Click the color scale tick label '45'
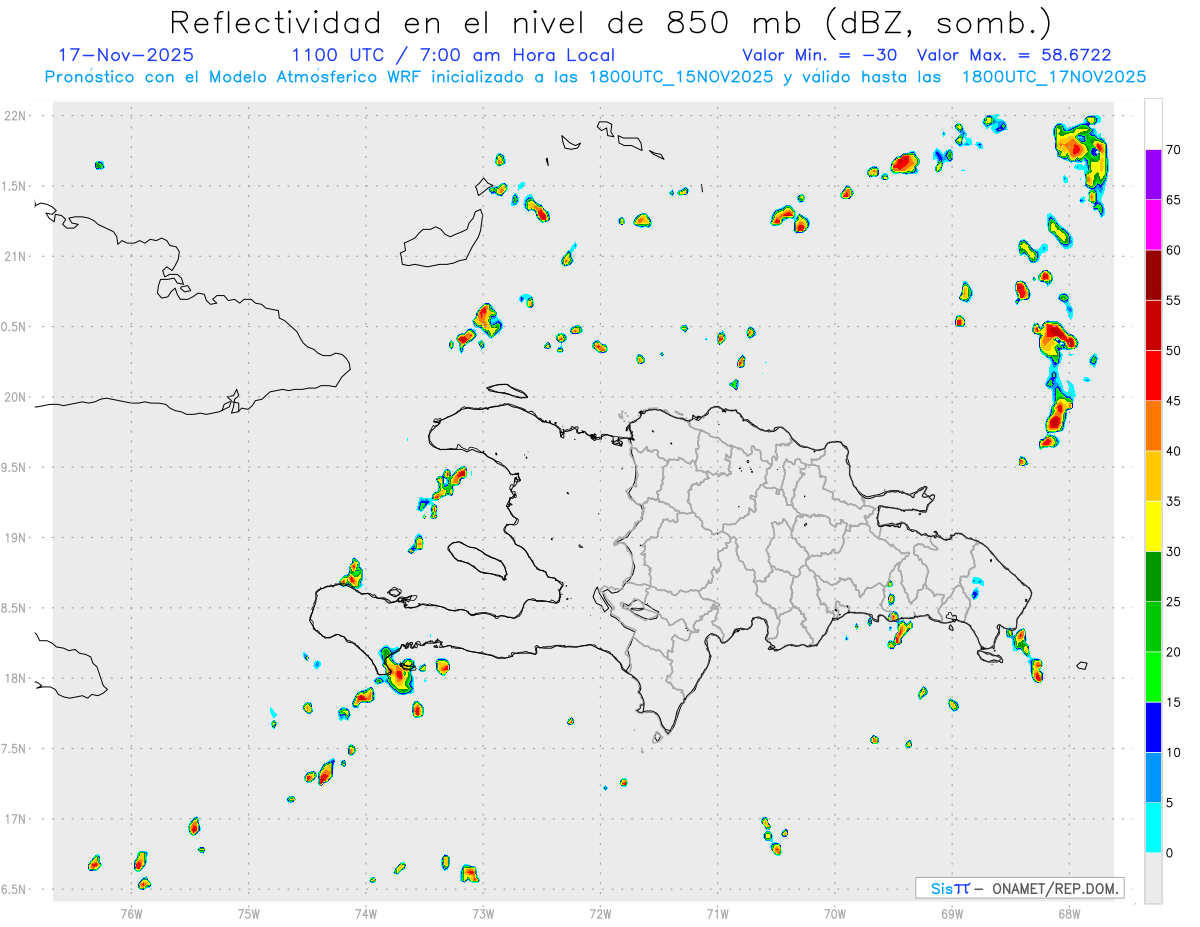Screen dimensions: 1200x927 [x=1175, y=401]
